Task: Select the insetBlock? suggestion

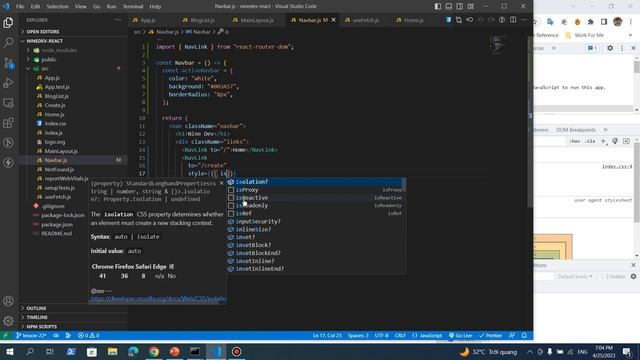Action: 314,245
